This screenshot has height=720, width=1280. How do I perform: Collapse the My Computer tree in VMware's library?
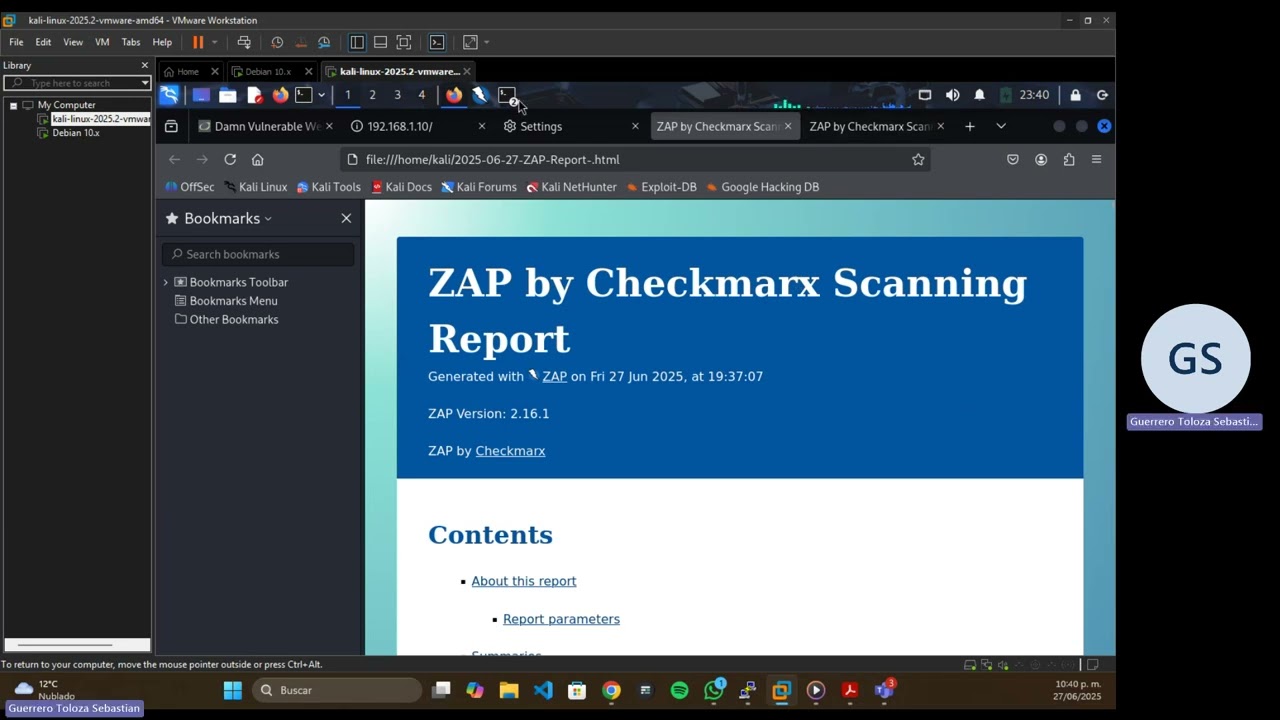[13, 105]
